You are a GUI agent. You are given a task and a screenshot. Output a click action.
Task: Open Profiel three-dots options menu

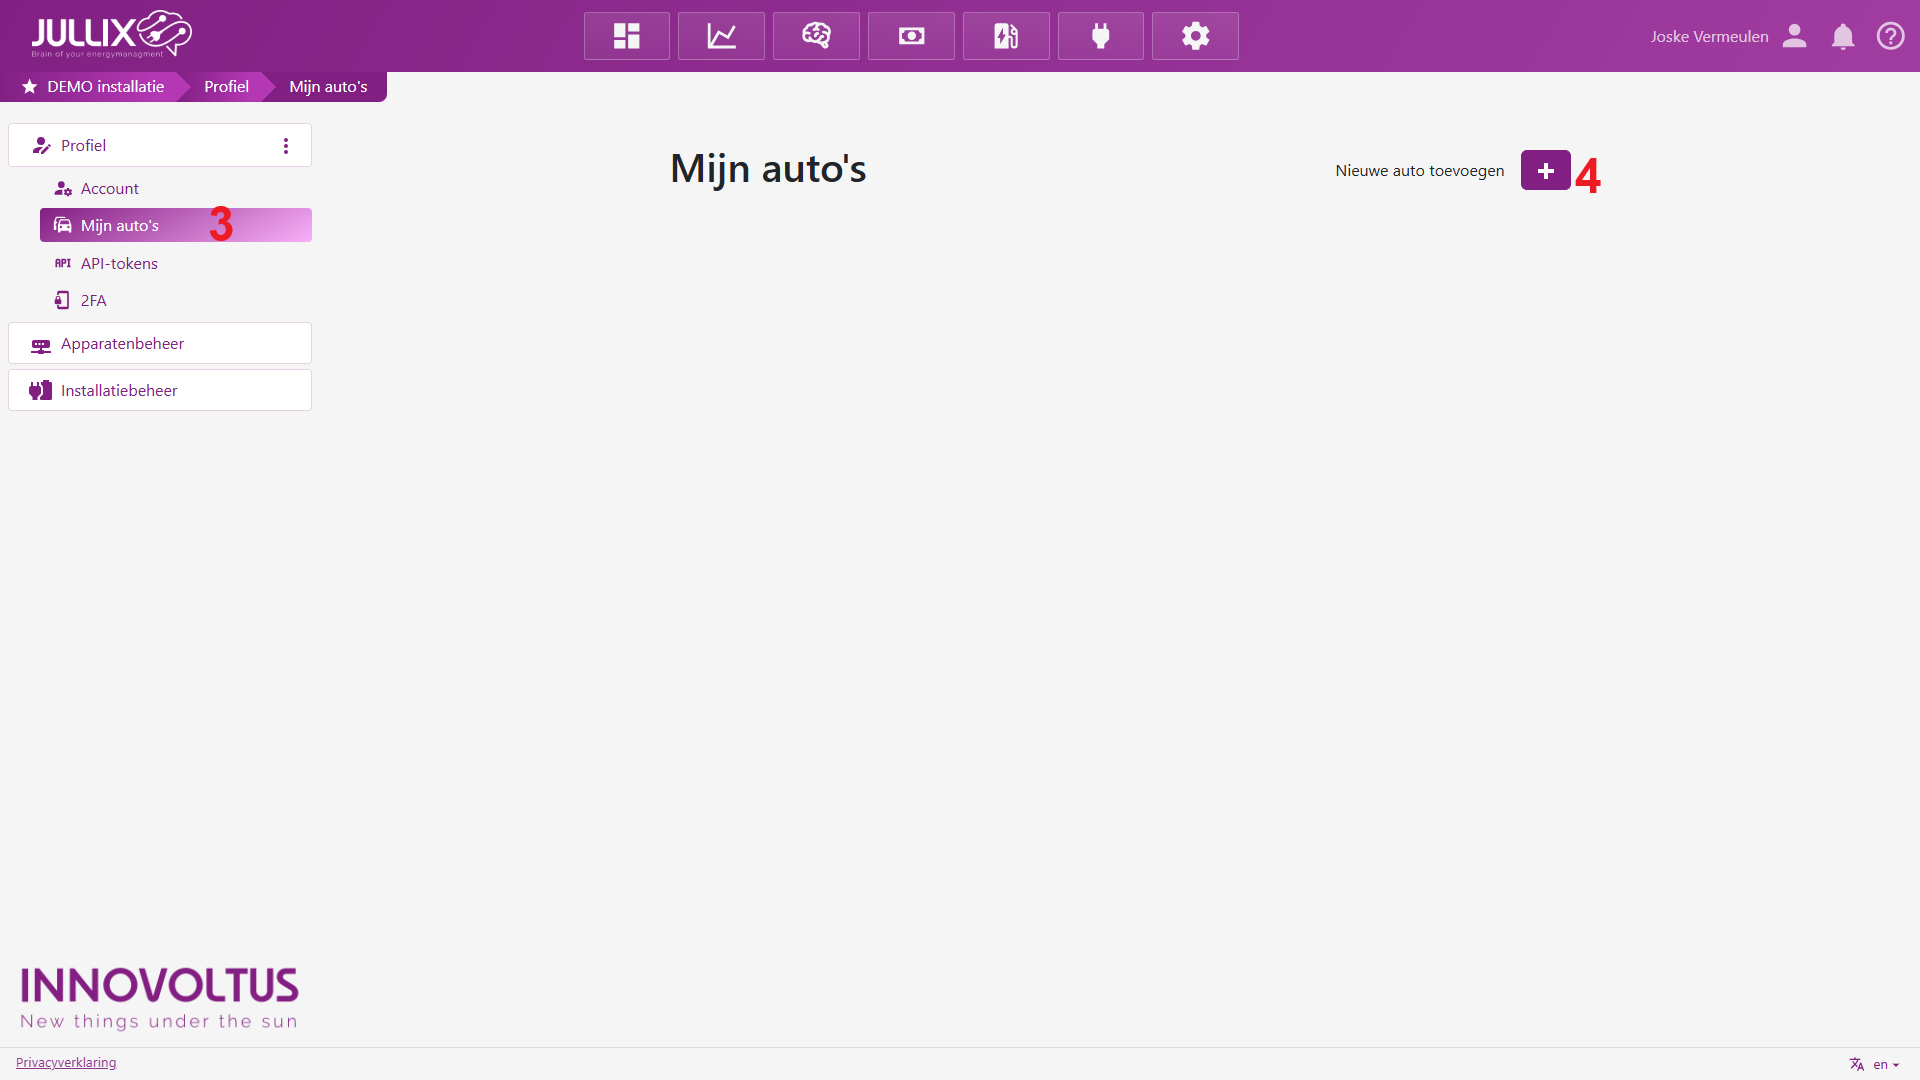pyautogui.click(x=286, y=146)
